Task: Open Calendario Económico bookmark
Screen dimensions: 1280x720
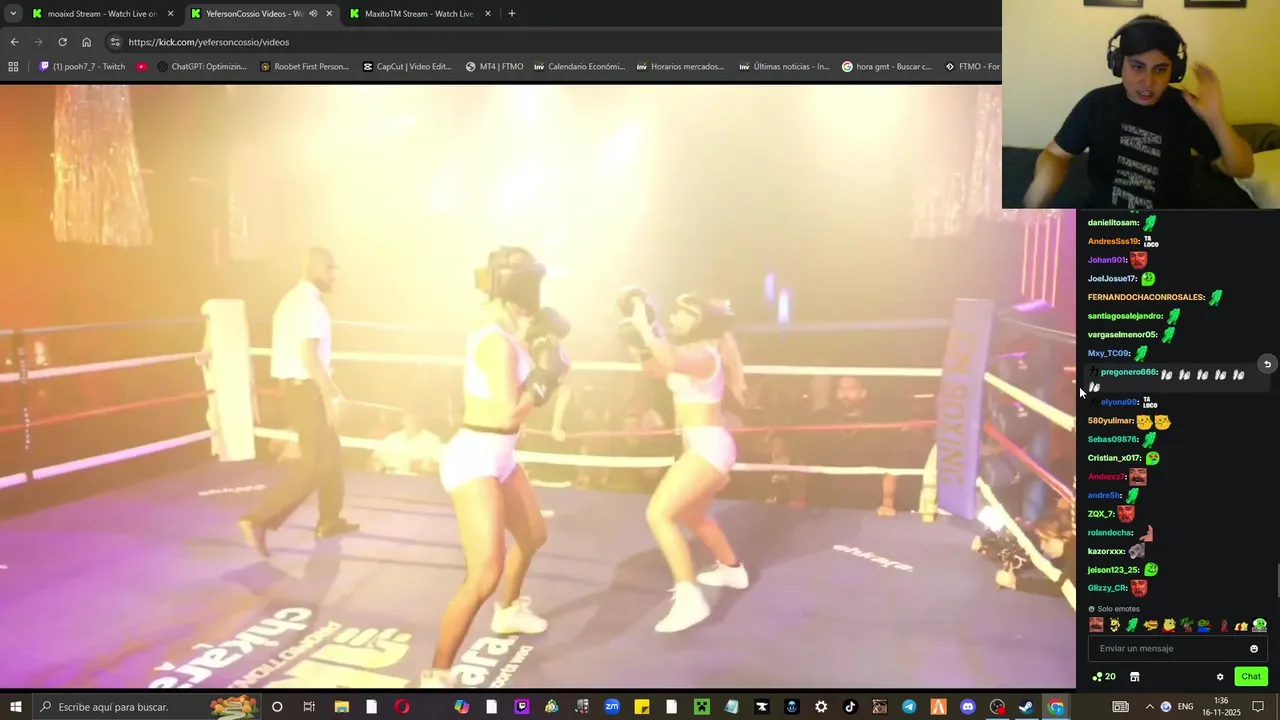Action: 579,67
